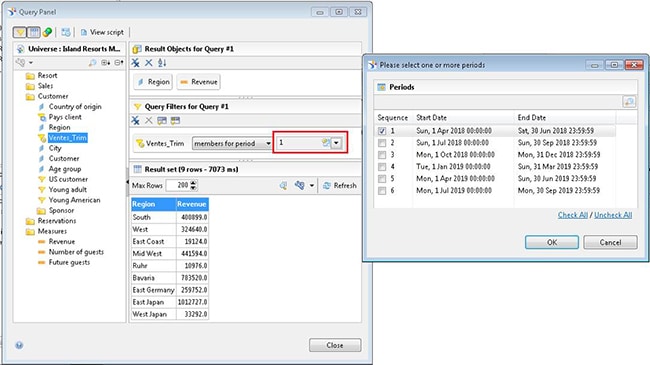Click the remove all icon in Result Objects

pos(136,63)
